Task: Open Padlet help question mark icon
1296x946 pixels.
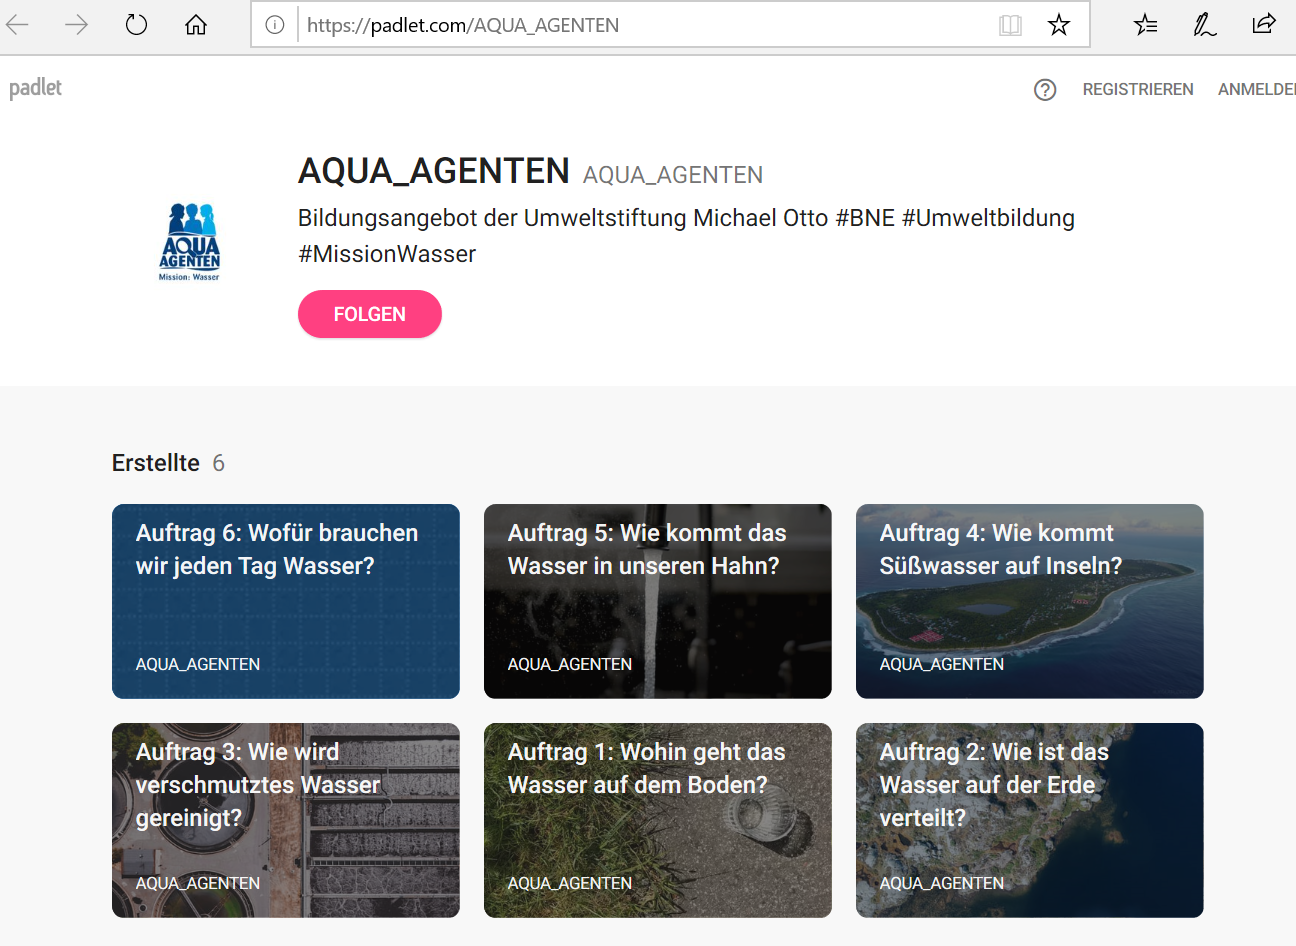Action: [x=1045, y=90]
